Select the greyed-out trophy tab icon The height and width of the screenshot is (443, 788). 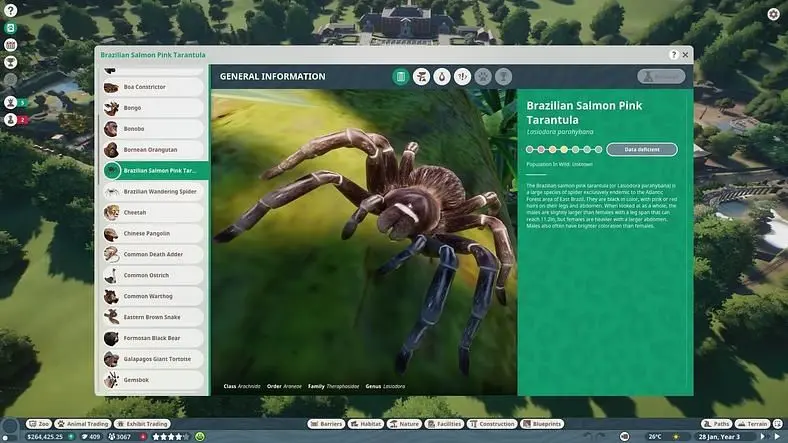[x=503, y=77]
